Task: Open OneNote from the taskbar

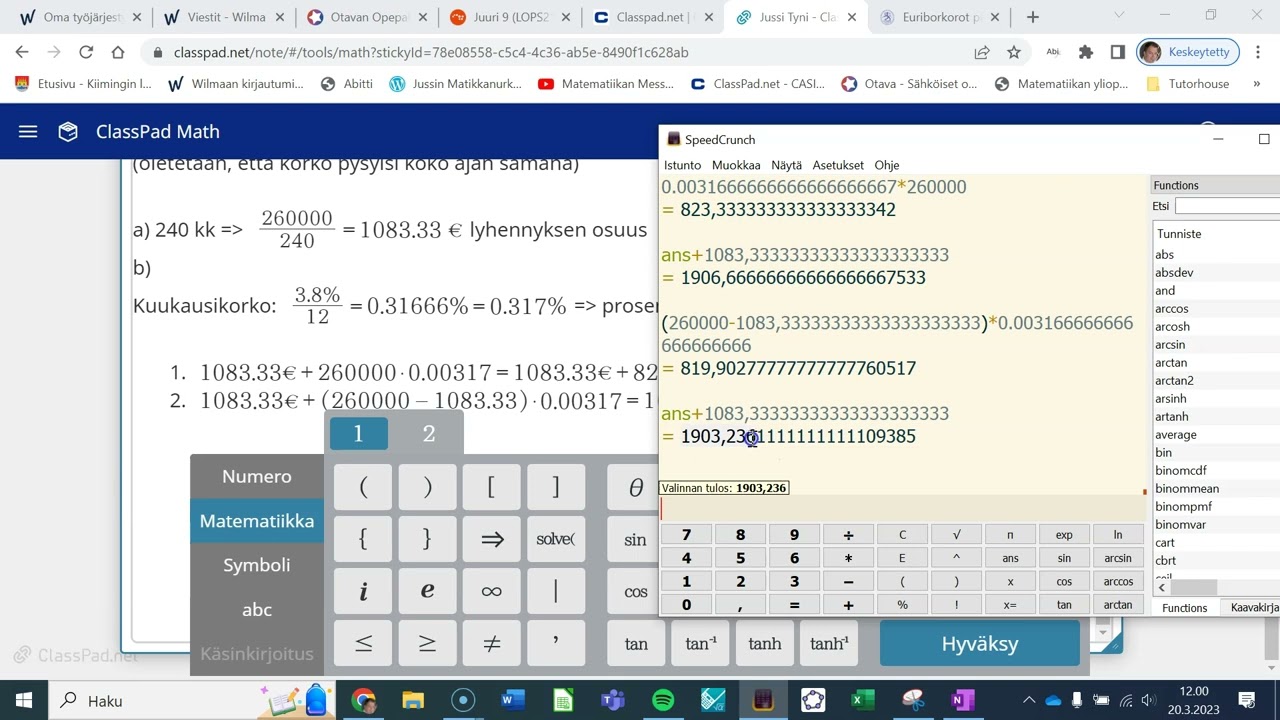Action: click(963, 700)
